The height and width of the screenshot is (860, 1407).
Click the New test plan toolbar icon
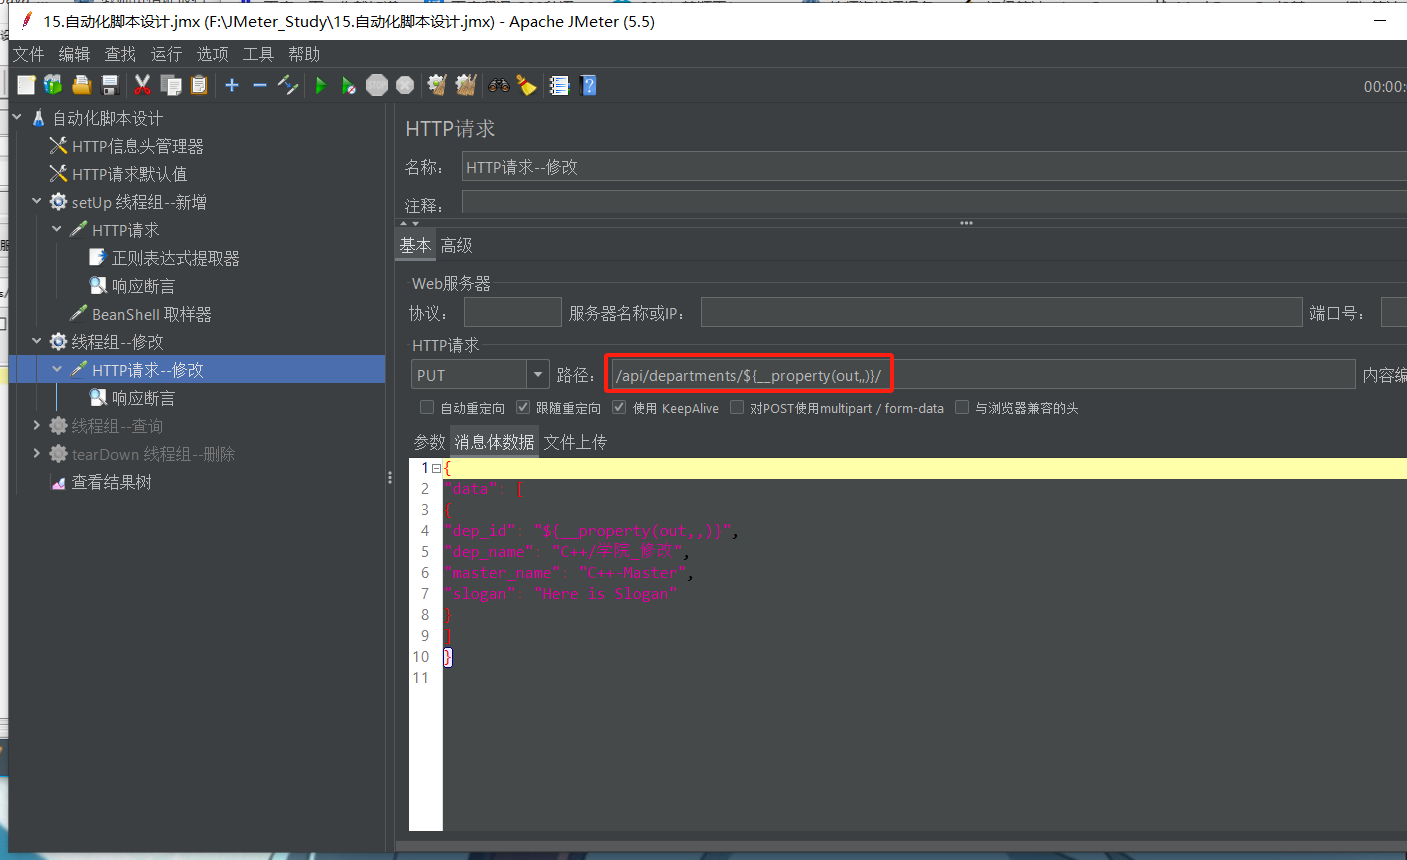coord(26,85)
